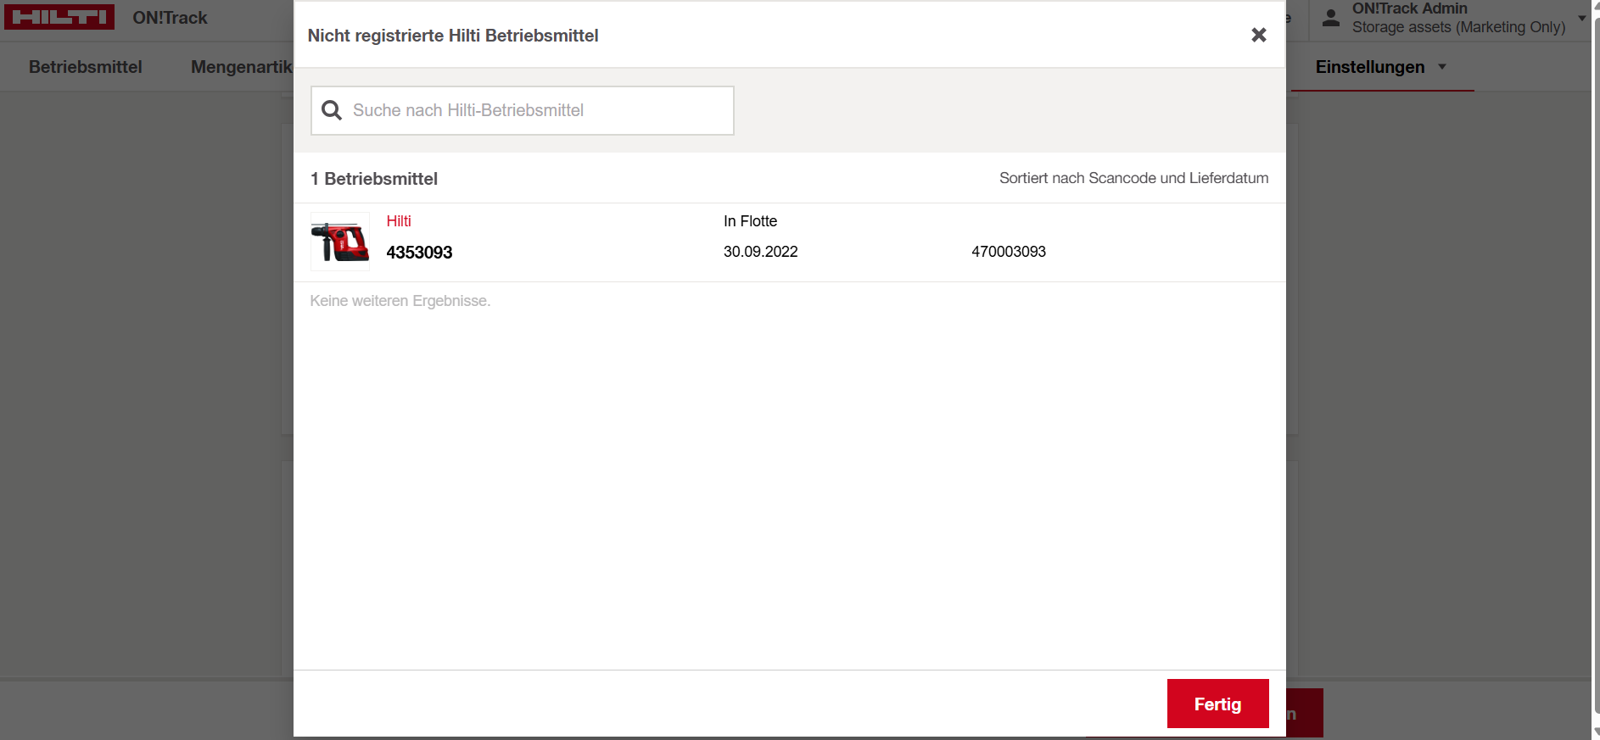Open the Mengenartikel tab in background
Image resolution: width=1600 pixels, height=740 pixels.
coord(241,67)
